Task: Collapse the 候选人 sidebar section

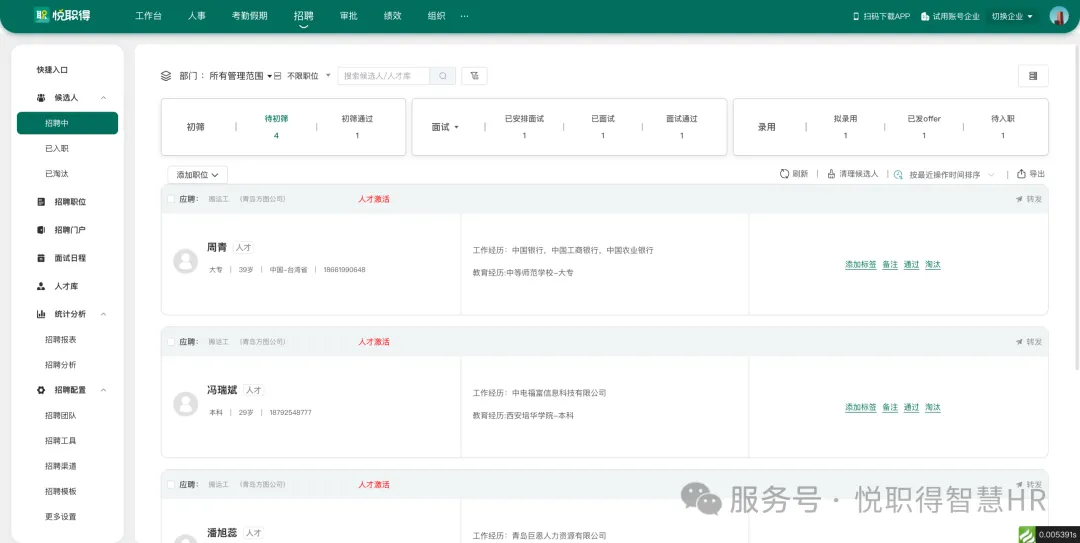Action: [103, 98]
